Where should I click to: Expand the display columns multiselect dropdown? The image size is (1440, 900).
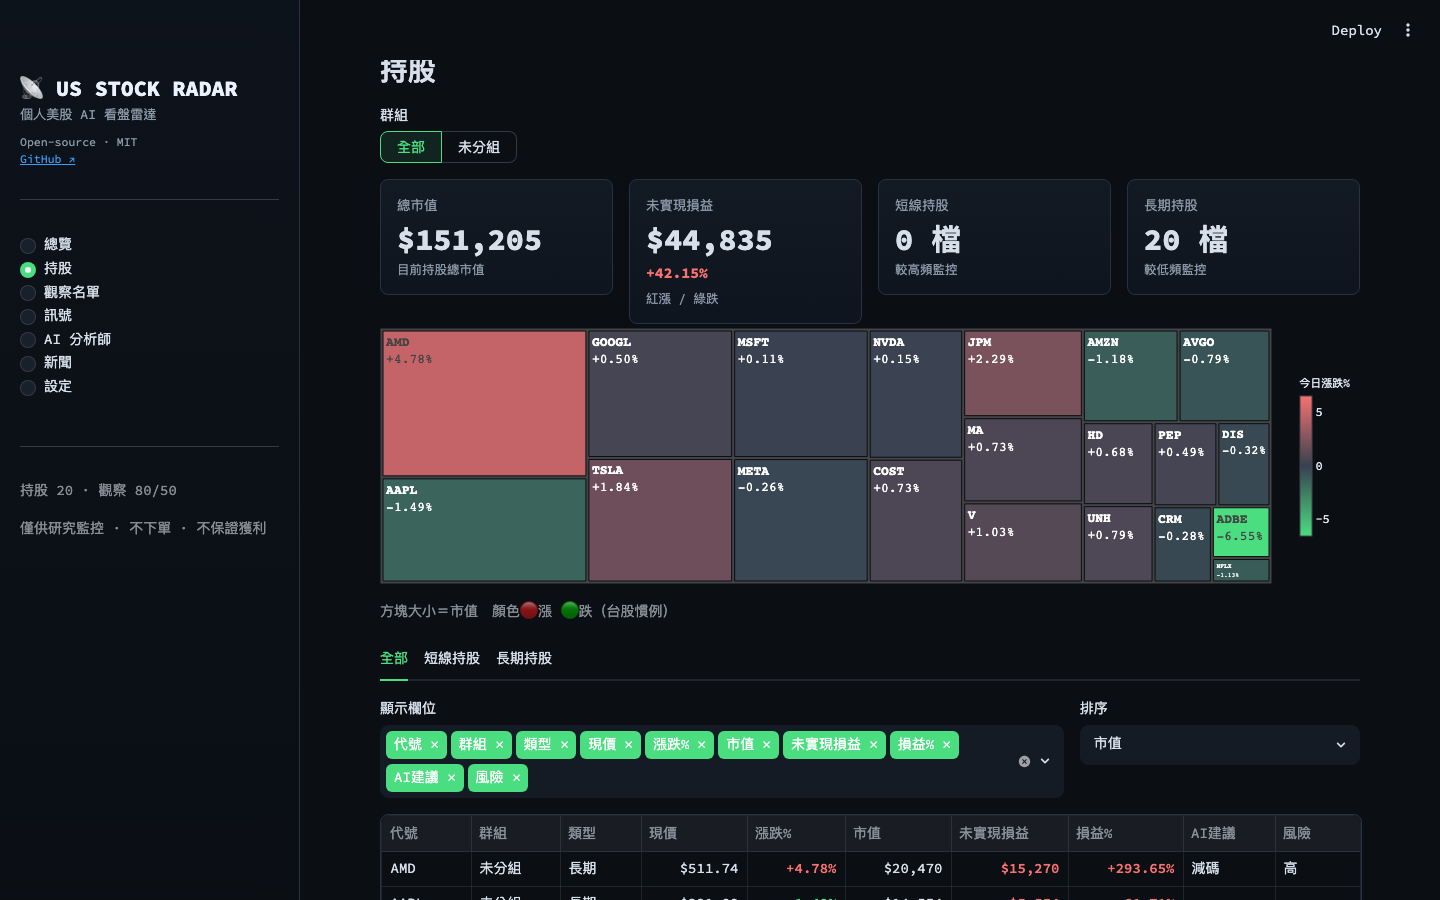click(1045, 761)
